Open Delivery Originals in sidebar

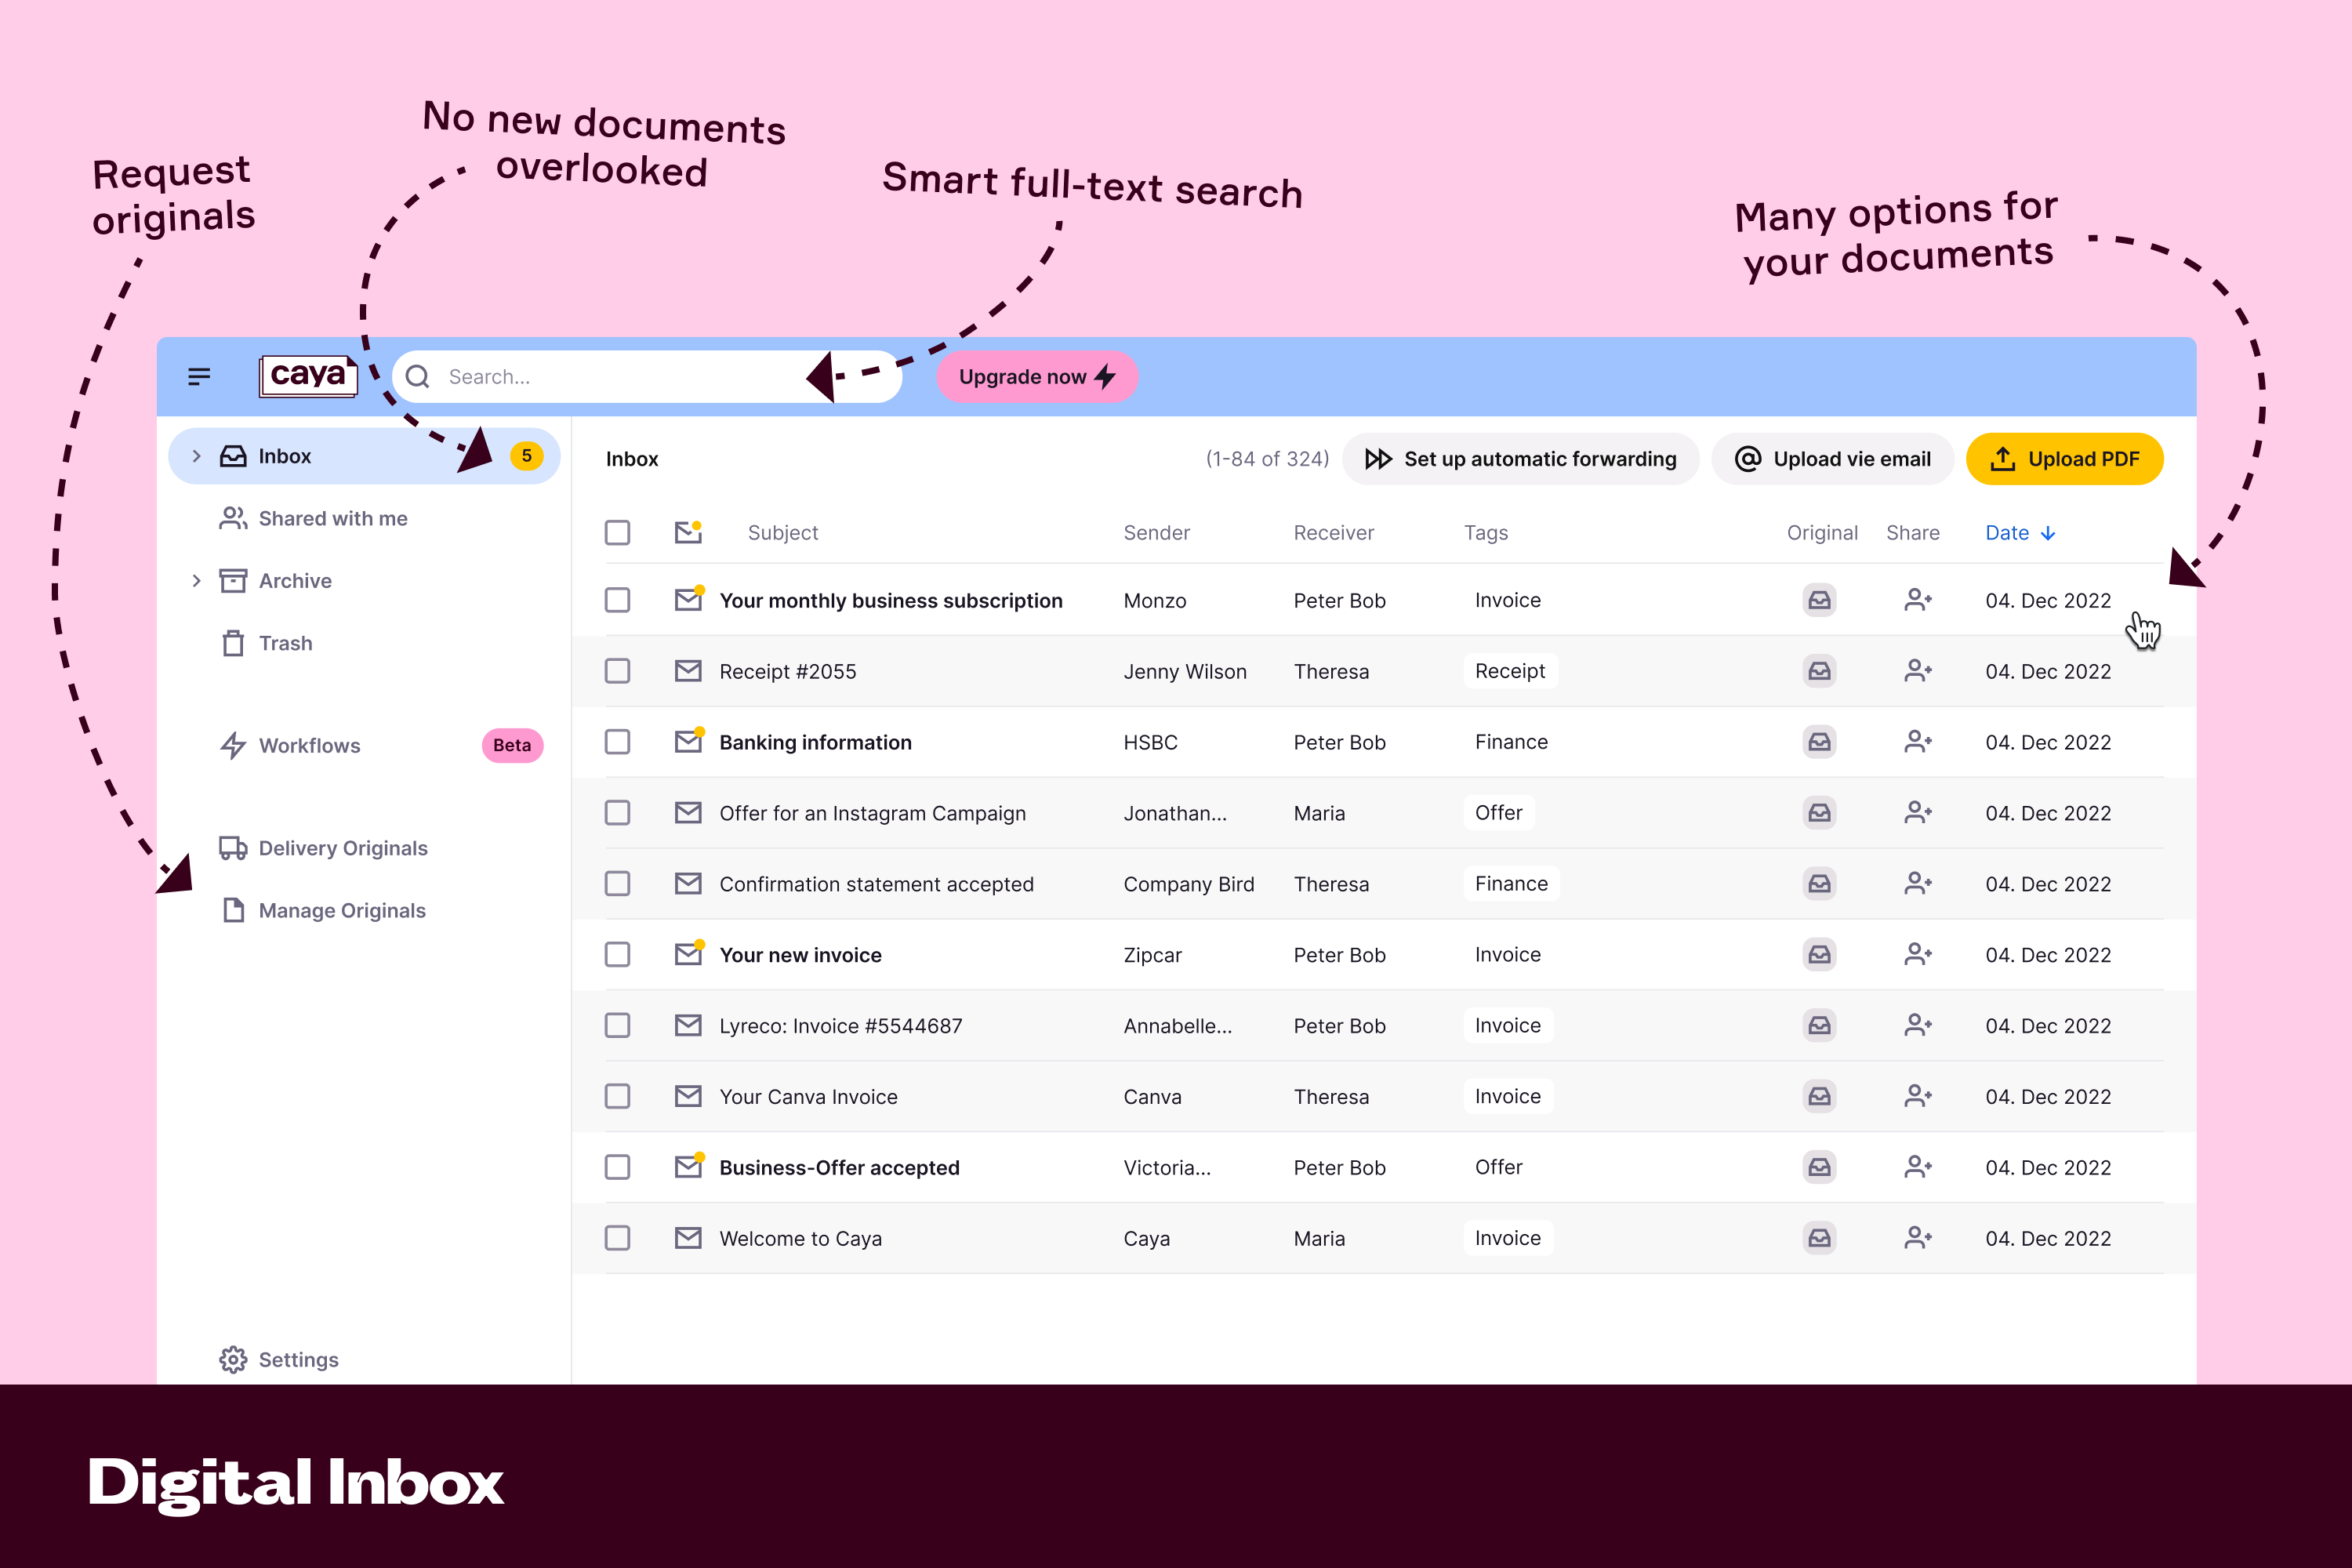[x=342, y=848]
